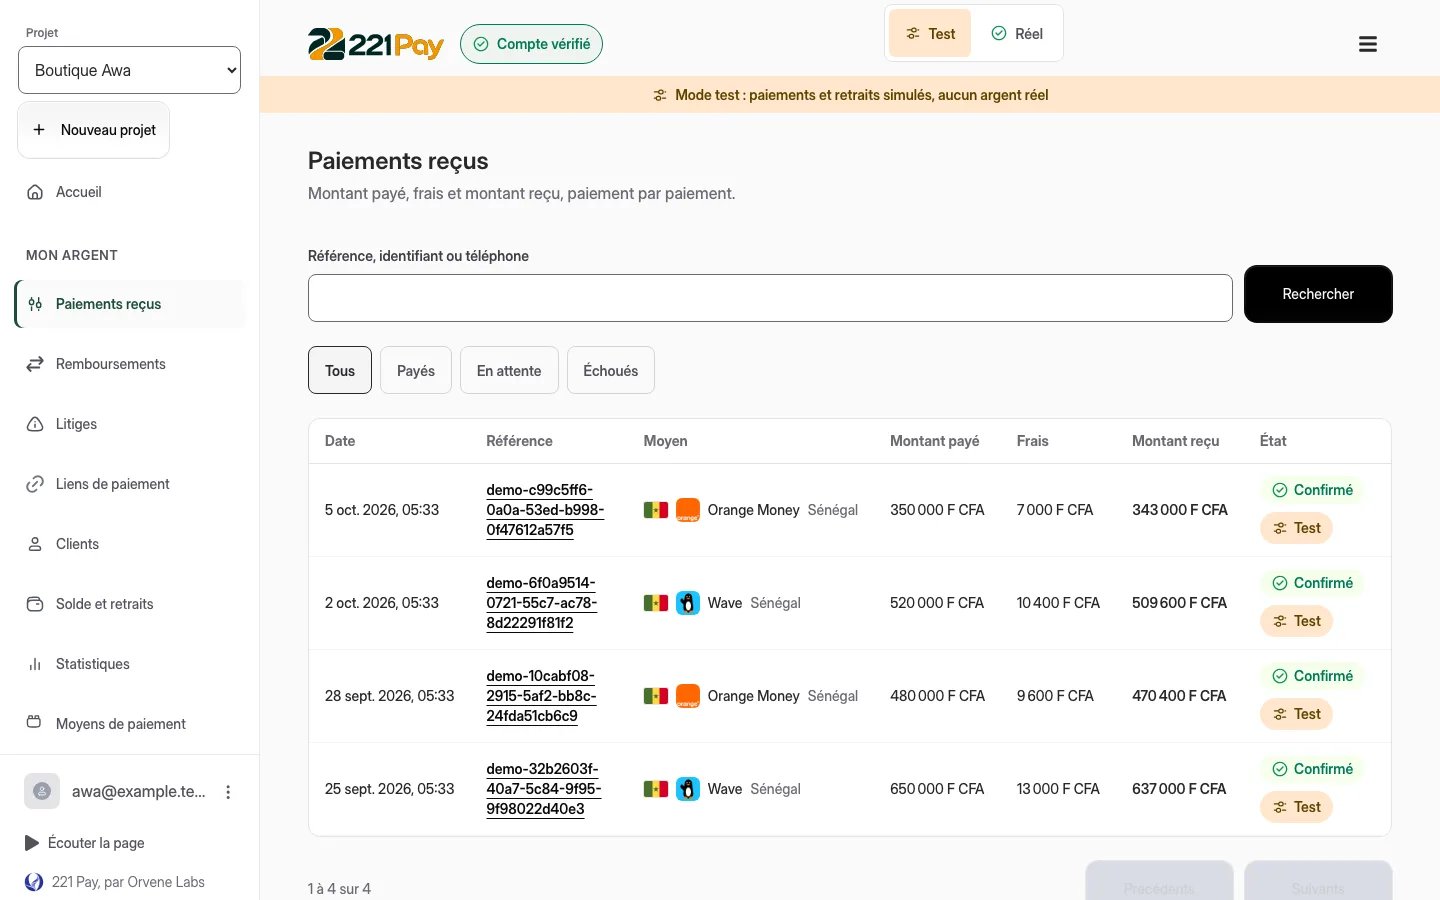Image resolution: width=1440 pixels, height=900 pixels.
Task: Click the Liens de paiement link icon
Action: (x=35, y=484)
